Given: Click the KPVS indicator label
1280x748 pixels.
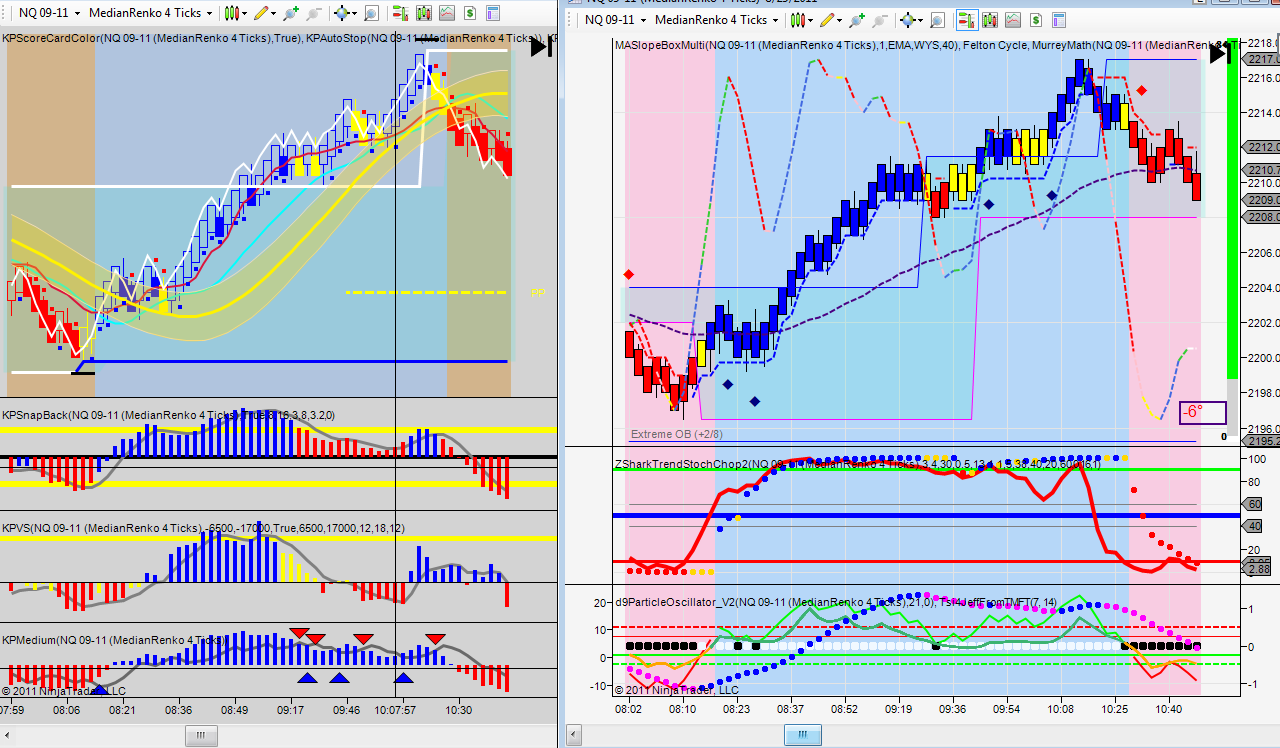Looking at the screenshot, I should point(202,527).
